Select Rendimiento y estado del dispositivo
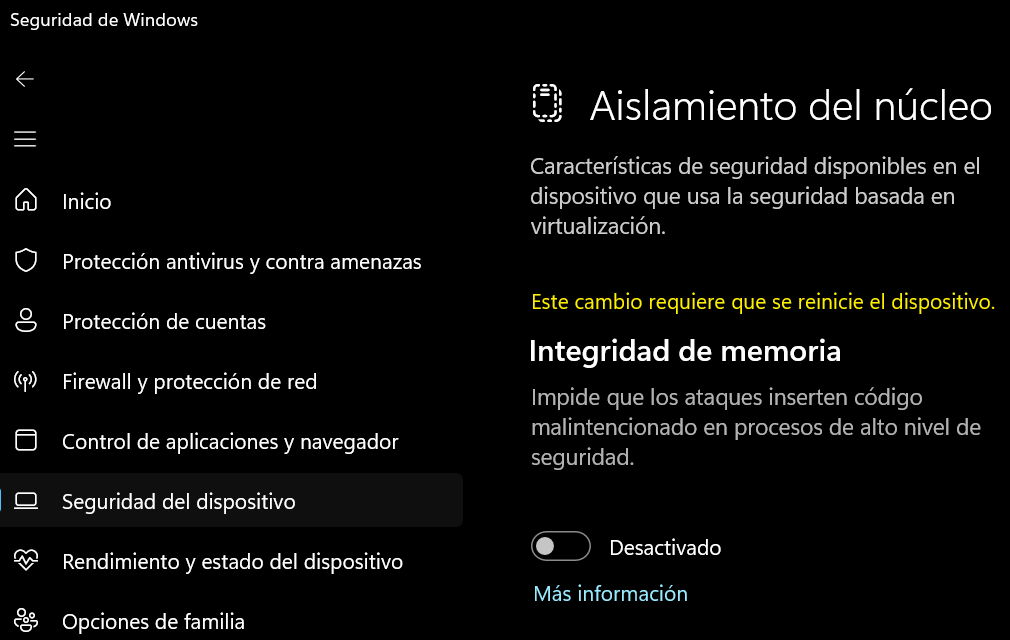The image size is (1010, 640). (232, 562)
